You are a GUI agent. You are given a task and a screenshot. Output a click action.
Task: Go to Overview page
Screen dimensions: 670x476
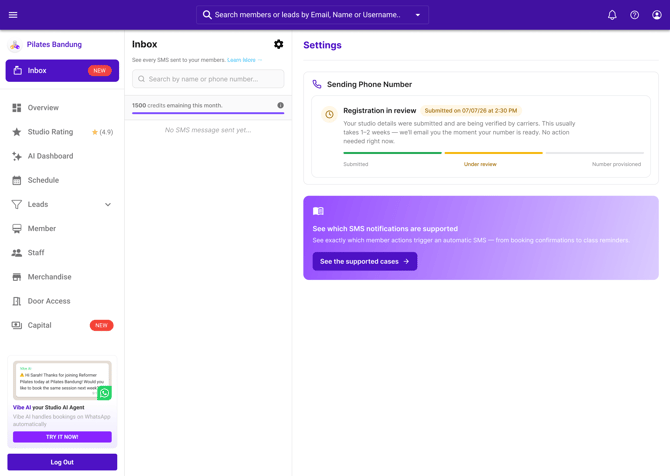[x=62, y=108]
